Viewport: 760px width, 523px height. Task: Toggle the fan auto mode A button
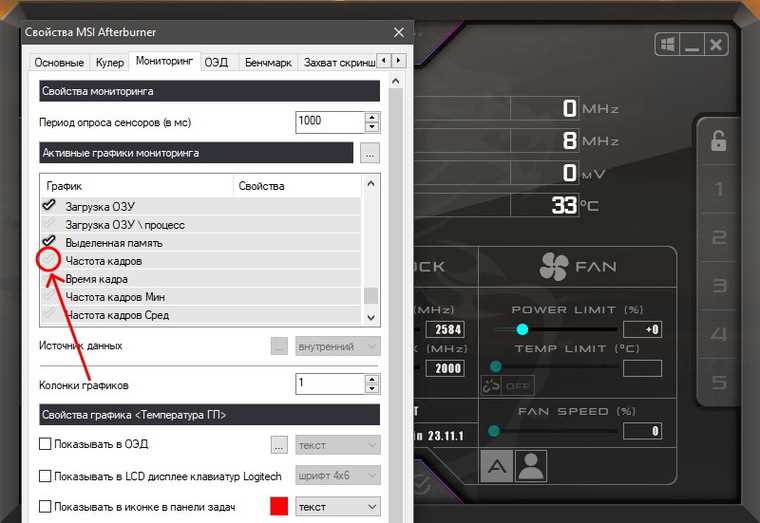(x=496, y=466)
